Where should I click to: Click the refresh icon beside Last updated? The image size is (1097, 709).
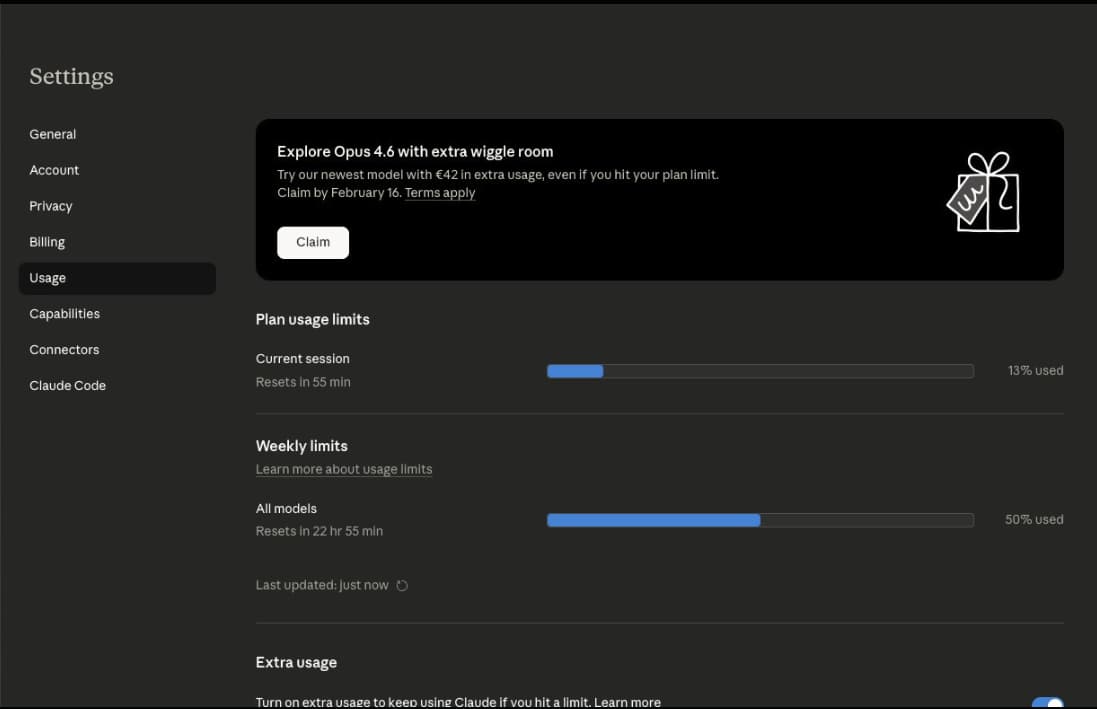[402, 585]
